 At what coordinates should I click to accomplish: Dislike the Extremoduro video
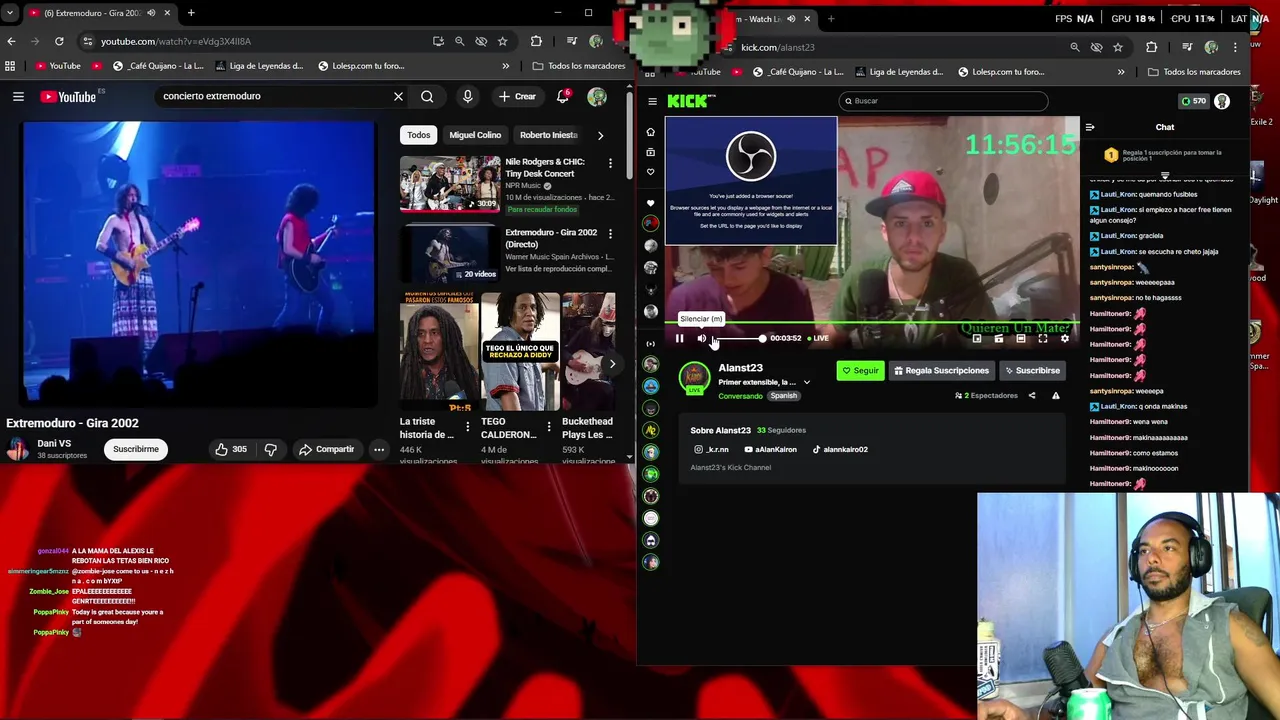click(x=270, y=449)
